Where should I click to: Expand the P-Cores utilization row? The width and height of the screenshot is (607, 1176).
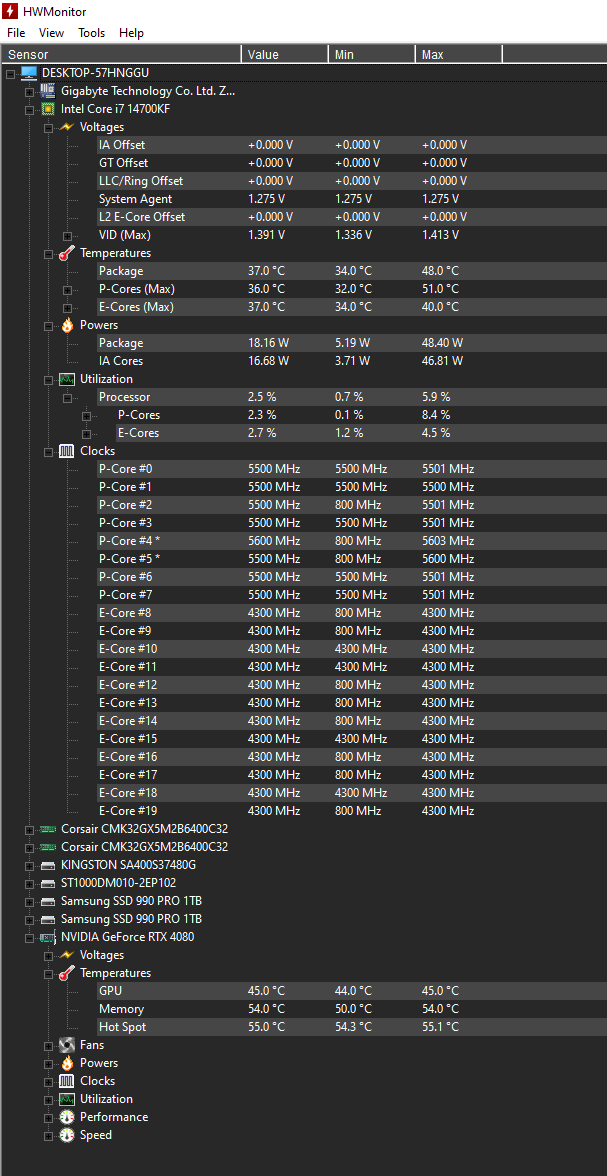pyautogui.click(x=86, y=416)
